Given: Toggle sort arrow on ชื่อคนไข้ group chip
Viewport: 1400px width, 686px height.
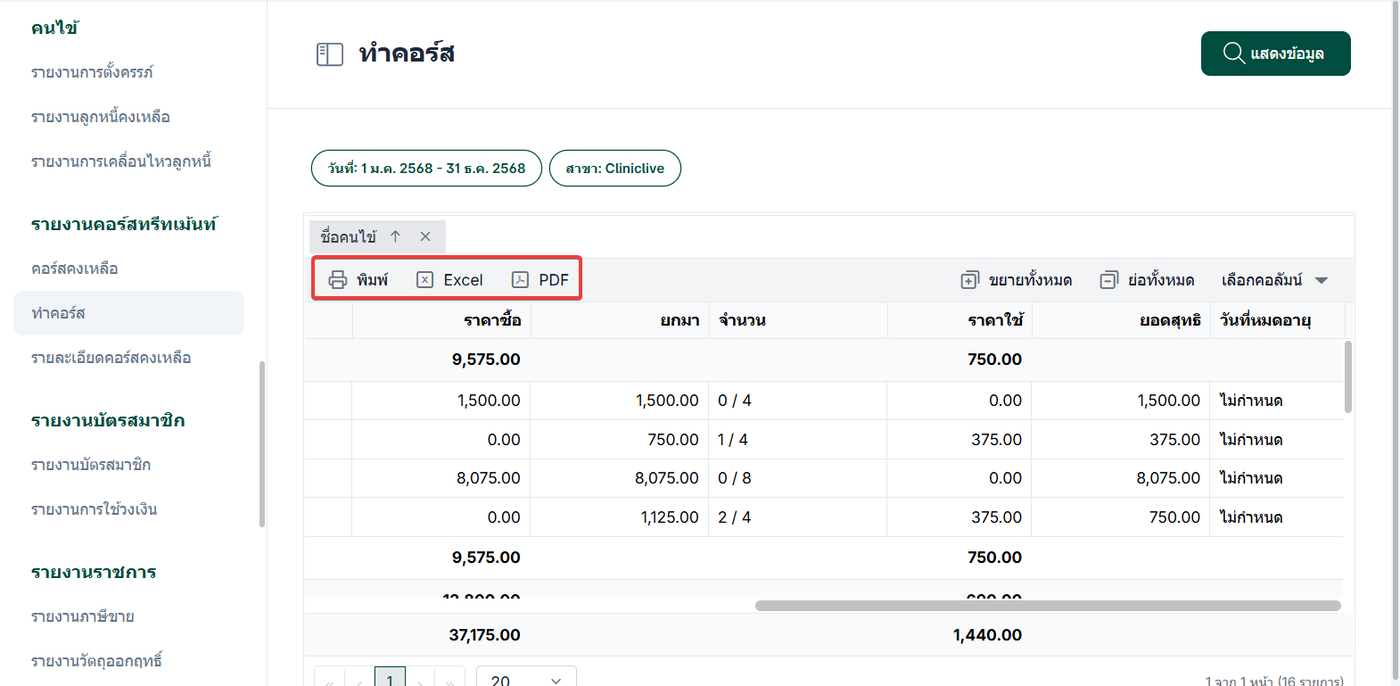Looking at the screenshot, I should (395, 237).
